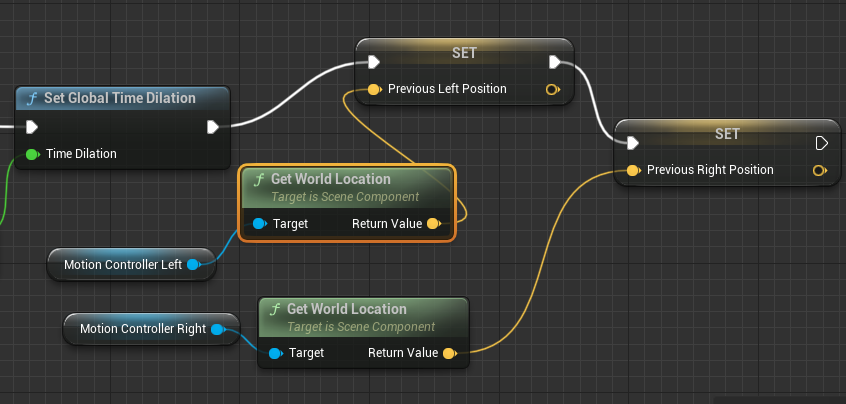
Task: Click 'Target is Scene Component' on highlighted node
Action: (345, 197)
